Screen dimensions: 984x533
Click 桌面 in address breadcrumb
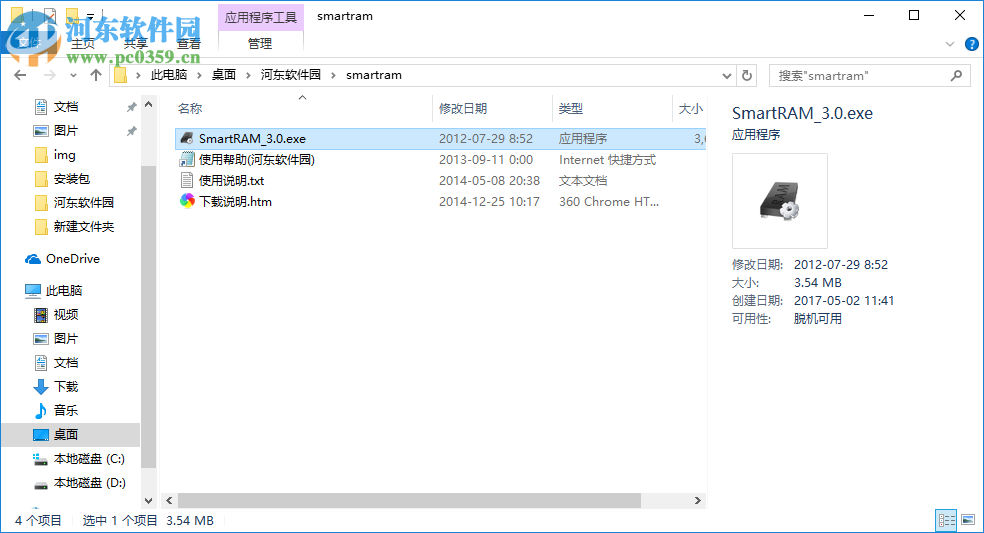[x=223, y=75]
